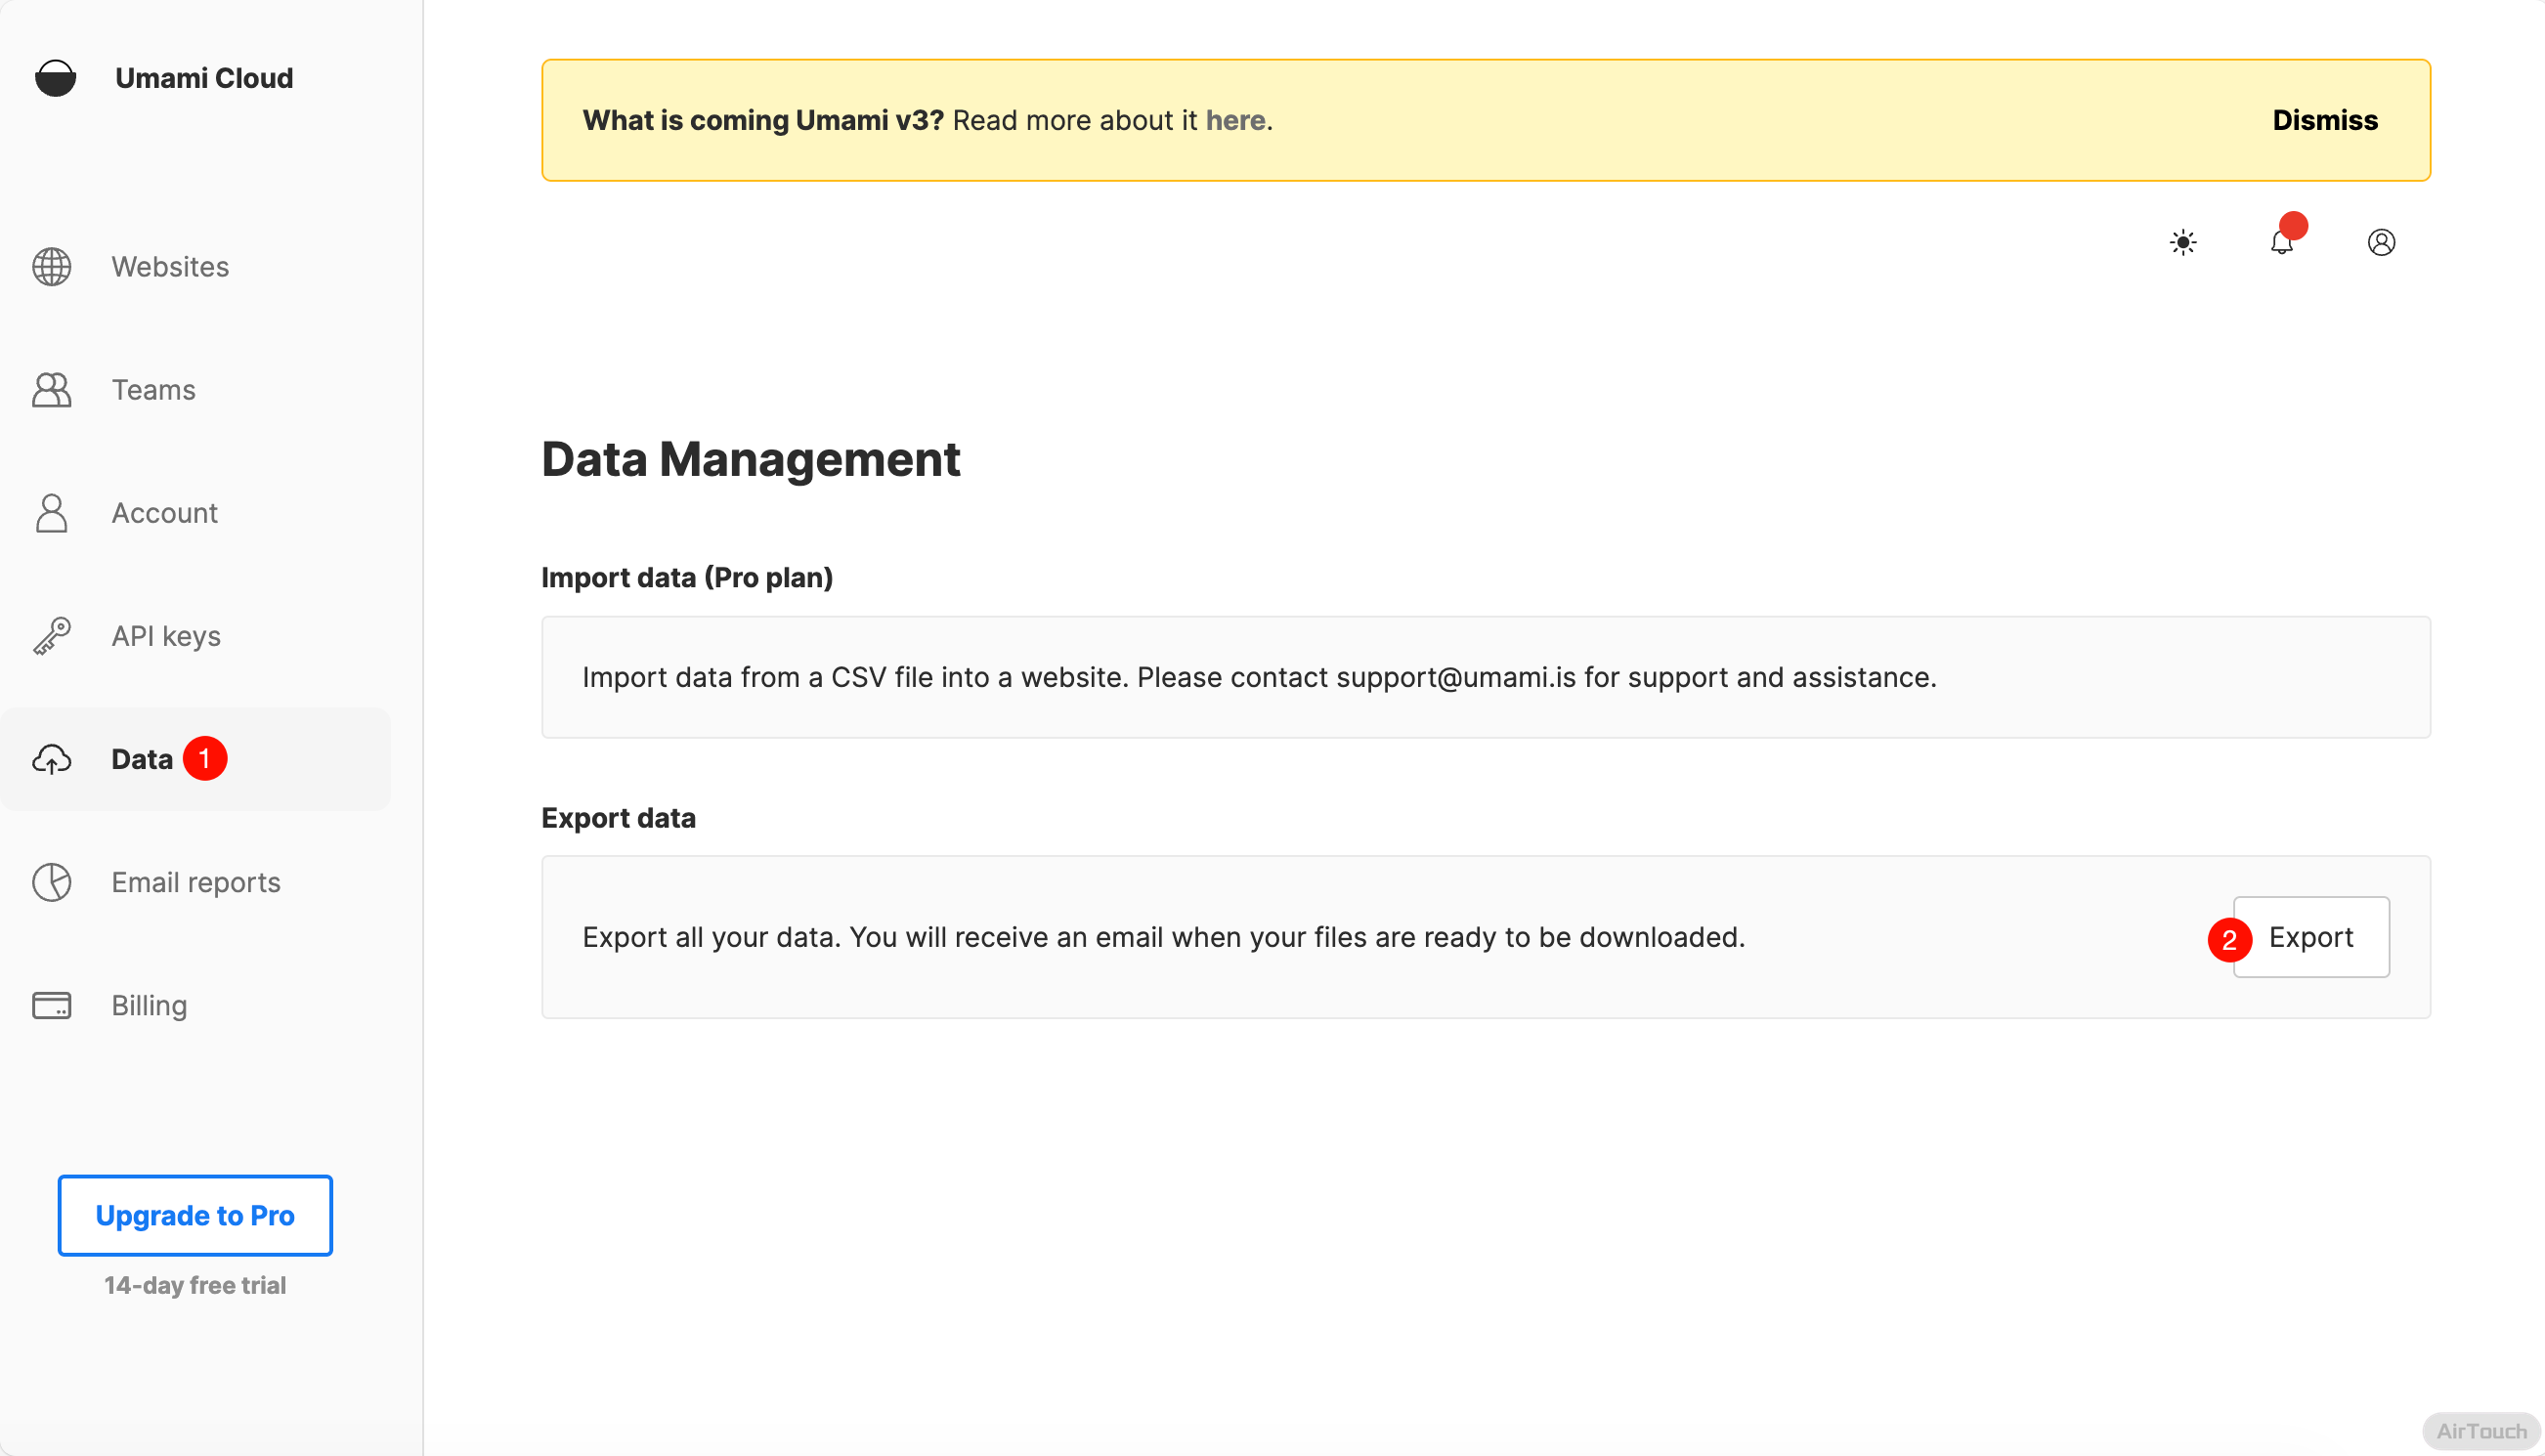Click the Email reports pie chart icon
The height and width of the screenshot is (1456, 2545).
click(52, 883)
